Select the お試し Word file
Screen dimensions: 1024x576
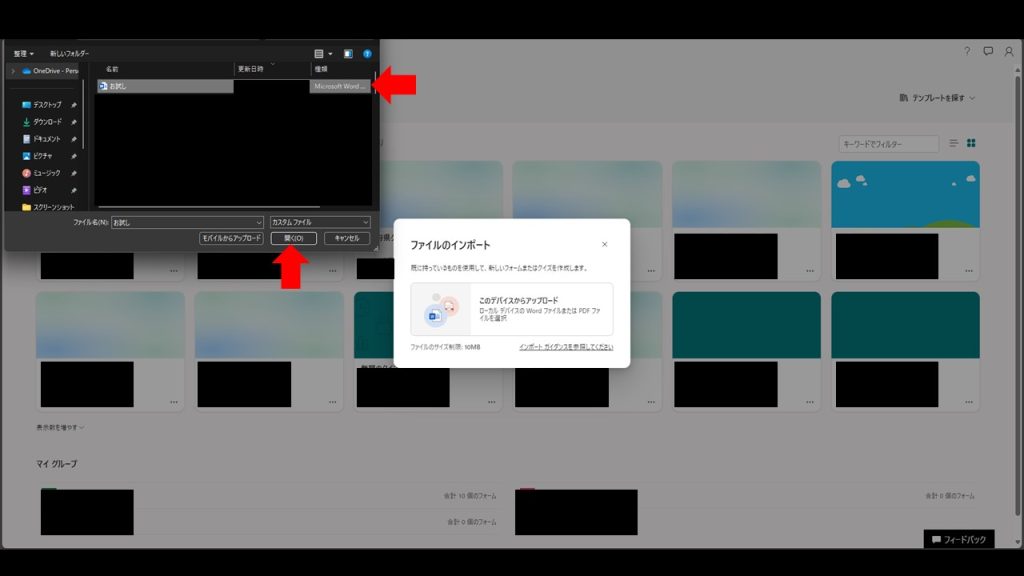tap(119, 86)
